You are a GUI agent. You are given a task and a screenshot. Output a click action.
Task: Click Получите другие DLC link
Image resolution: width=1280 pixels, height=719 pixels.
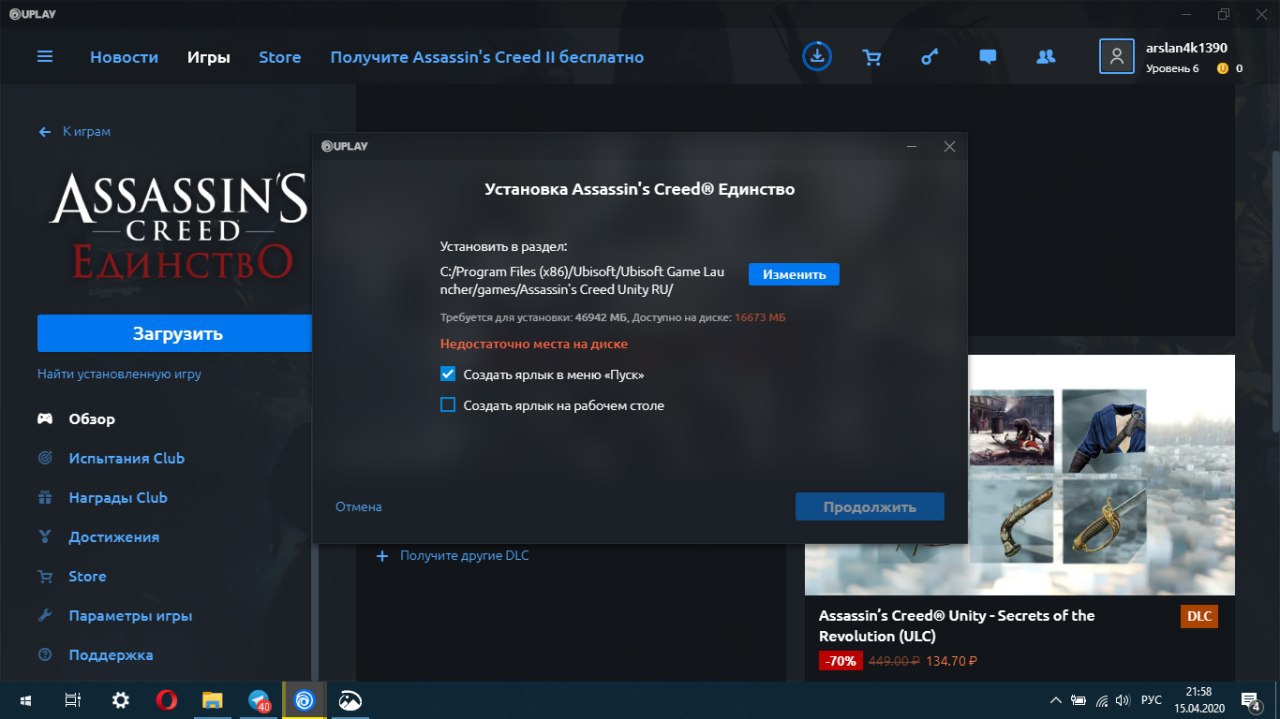465,555
